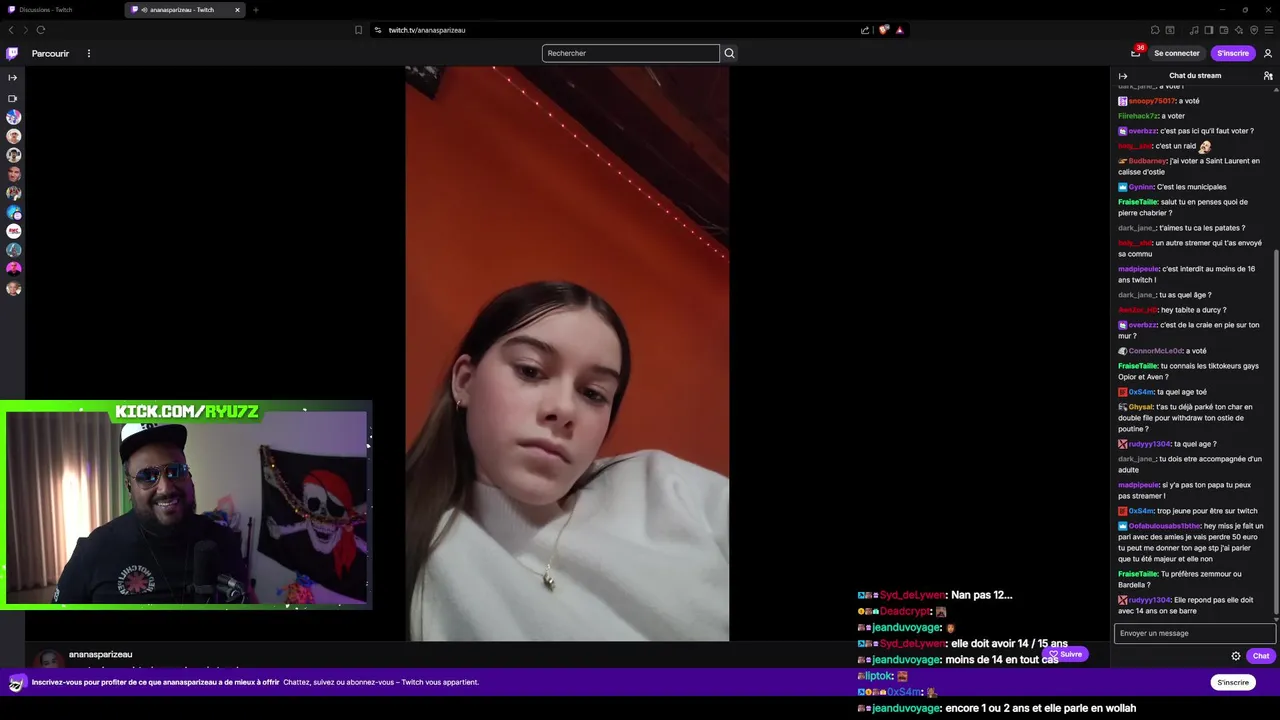Click into Envoyer un message chat input
Image resolution: width=1280 pixels, height=720 pixels.
pos(1195,633)
